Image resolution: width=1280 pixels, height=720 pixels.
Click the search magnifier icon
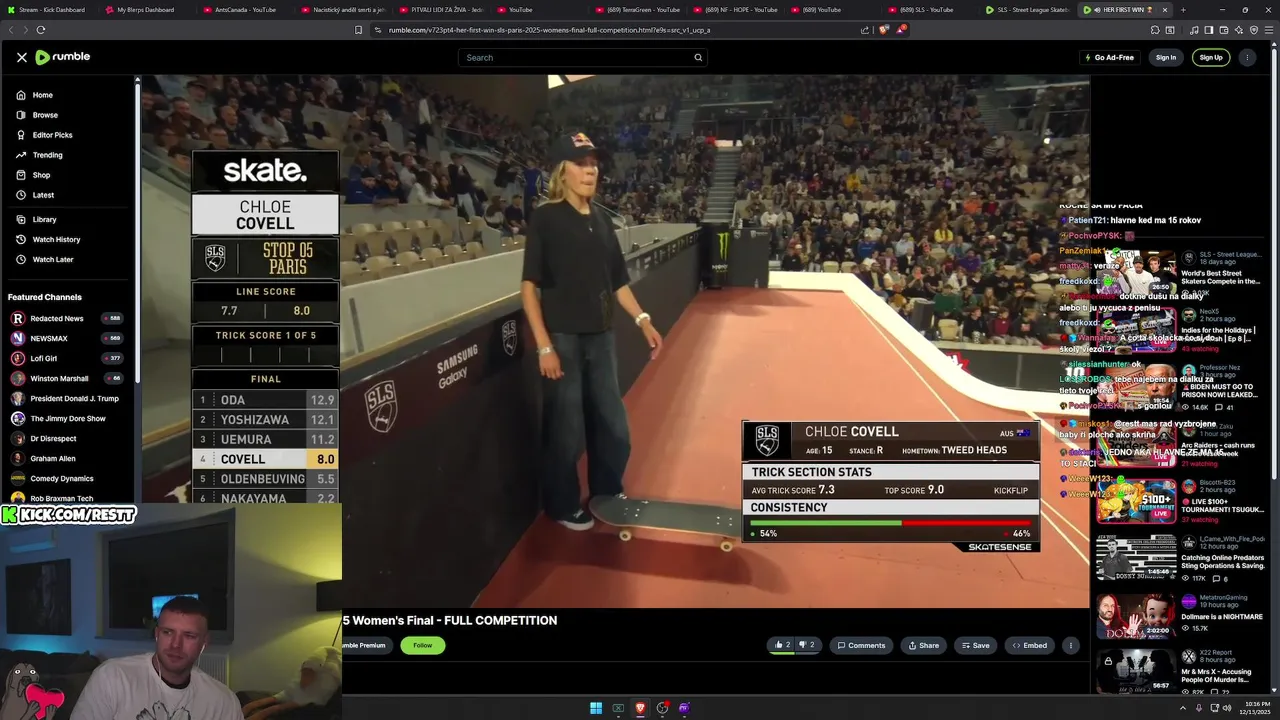tap(698, 57)
